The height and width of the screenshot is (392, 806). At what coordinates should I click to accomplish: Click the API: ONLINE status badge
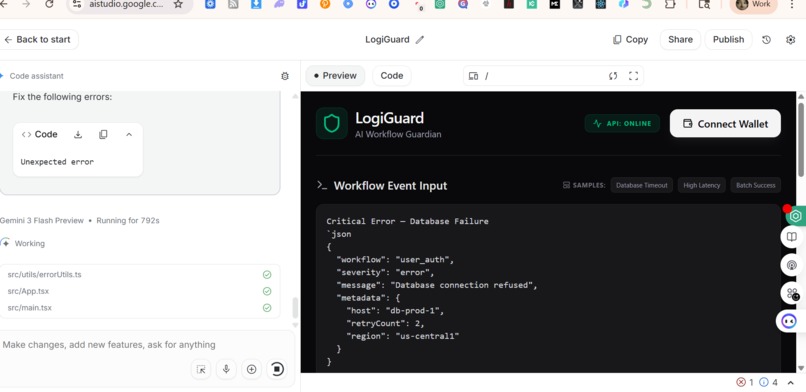[x=622, y=123]
